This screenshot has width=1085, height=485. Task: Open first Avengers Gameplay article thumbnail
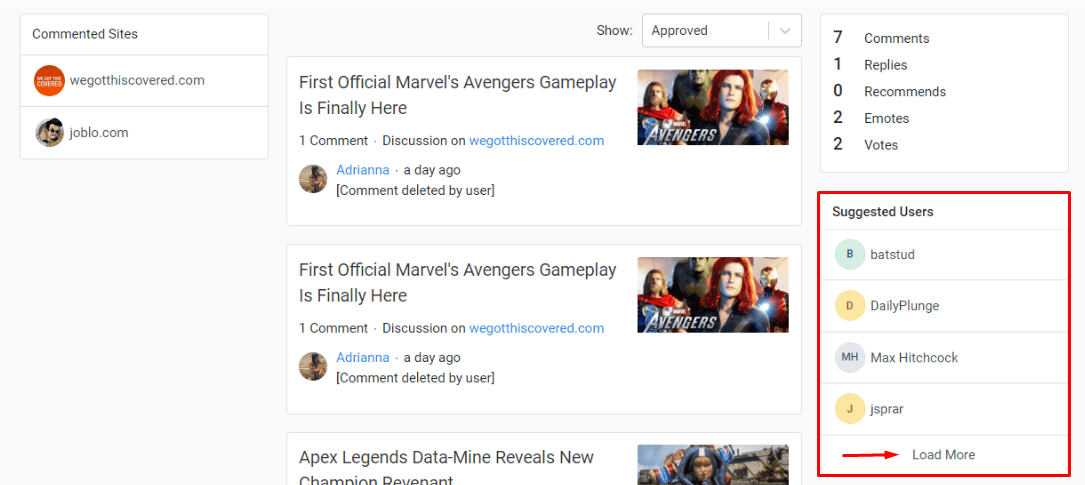712,107
